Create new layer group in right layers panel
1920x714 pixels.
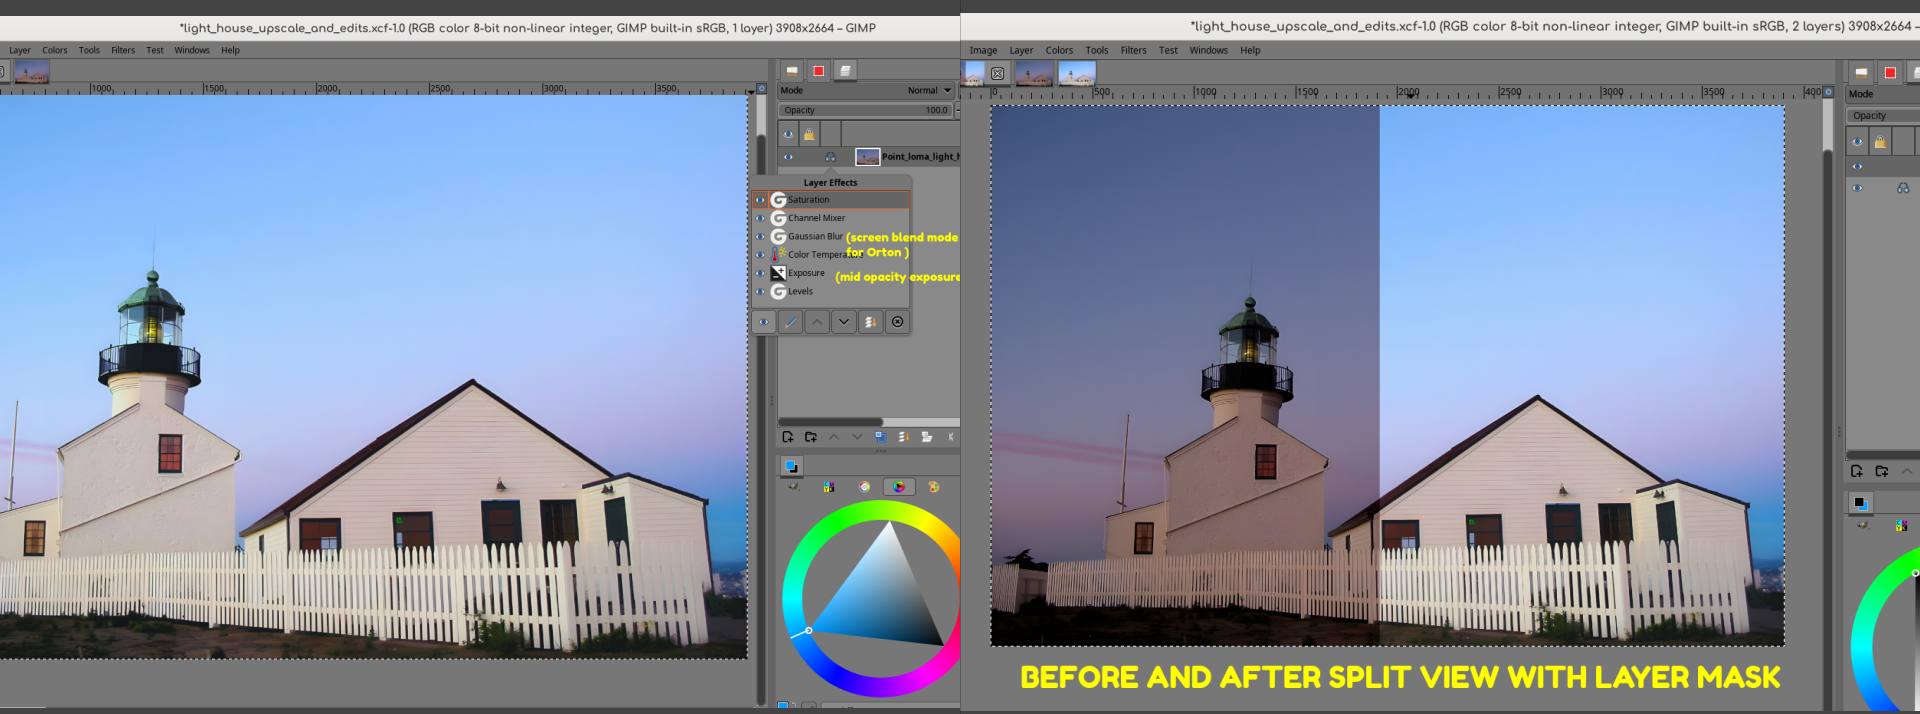pos(1882,471)
